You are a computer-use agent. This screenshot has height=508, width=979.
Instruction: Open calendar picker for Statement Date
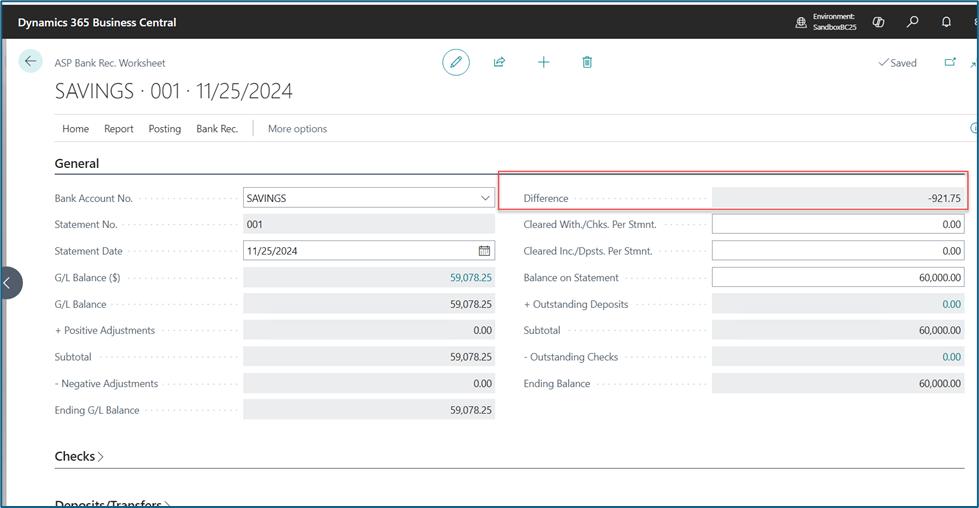click(484, 251)
